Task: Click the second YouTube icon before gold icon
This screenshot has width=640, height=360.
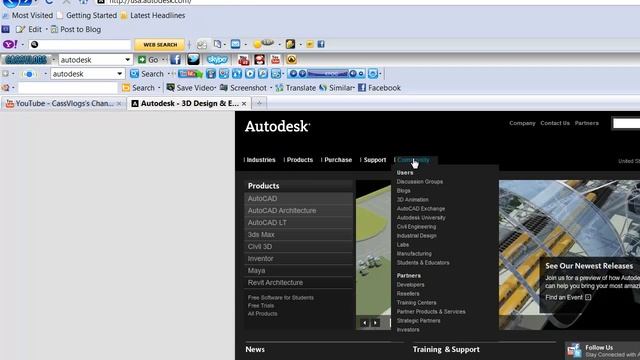Action: [x=276, y=60]
